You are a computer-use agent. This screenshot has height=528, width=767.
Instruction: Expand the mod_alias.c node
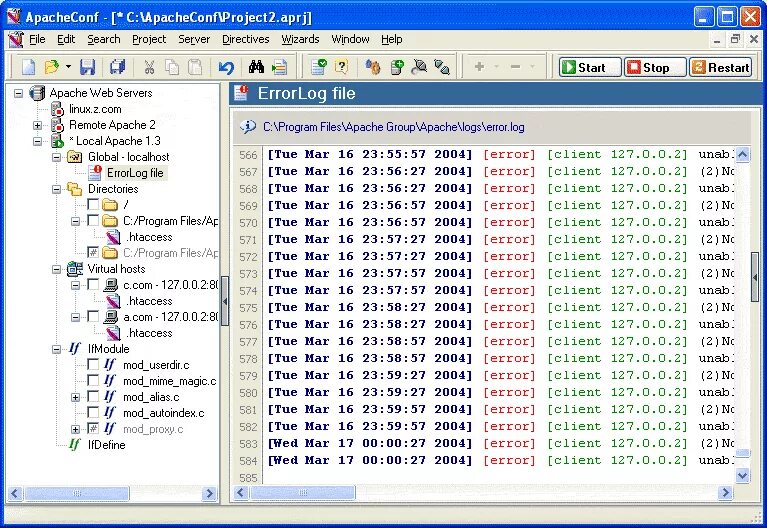(75, 397)
